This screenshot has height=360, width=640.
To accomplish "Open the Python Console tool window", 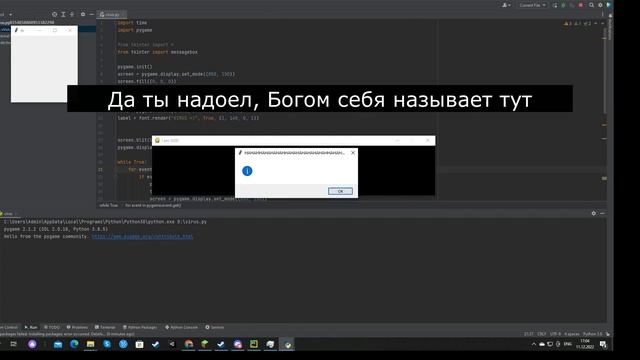I will click(182, 327).
